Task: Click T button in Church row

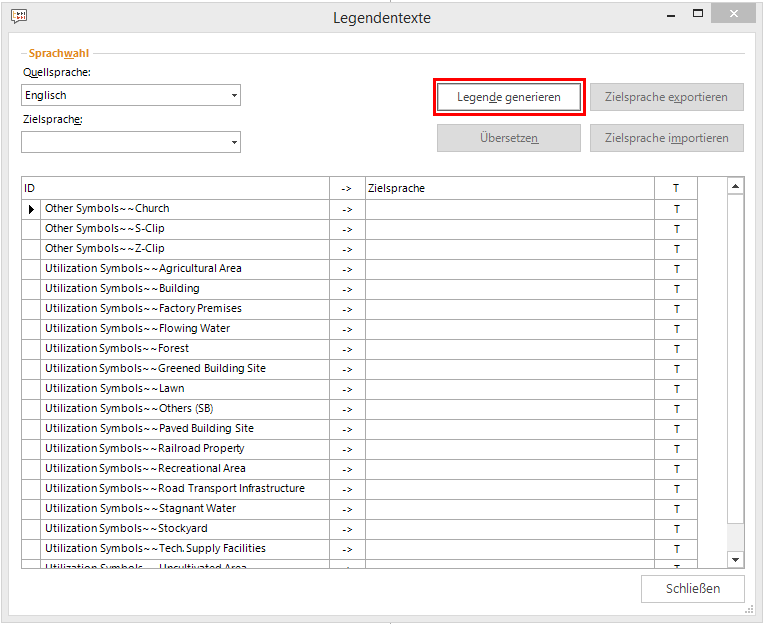Action: pos(676,209)
